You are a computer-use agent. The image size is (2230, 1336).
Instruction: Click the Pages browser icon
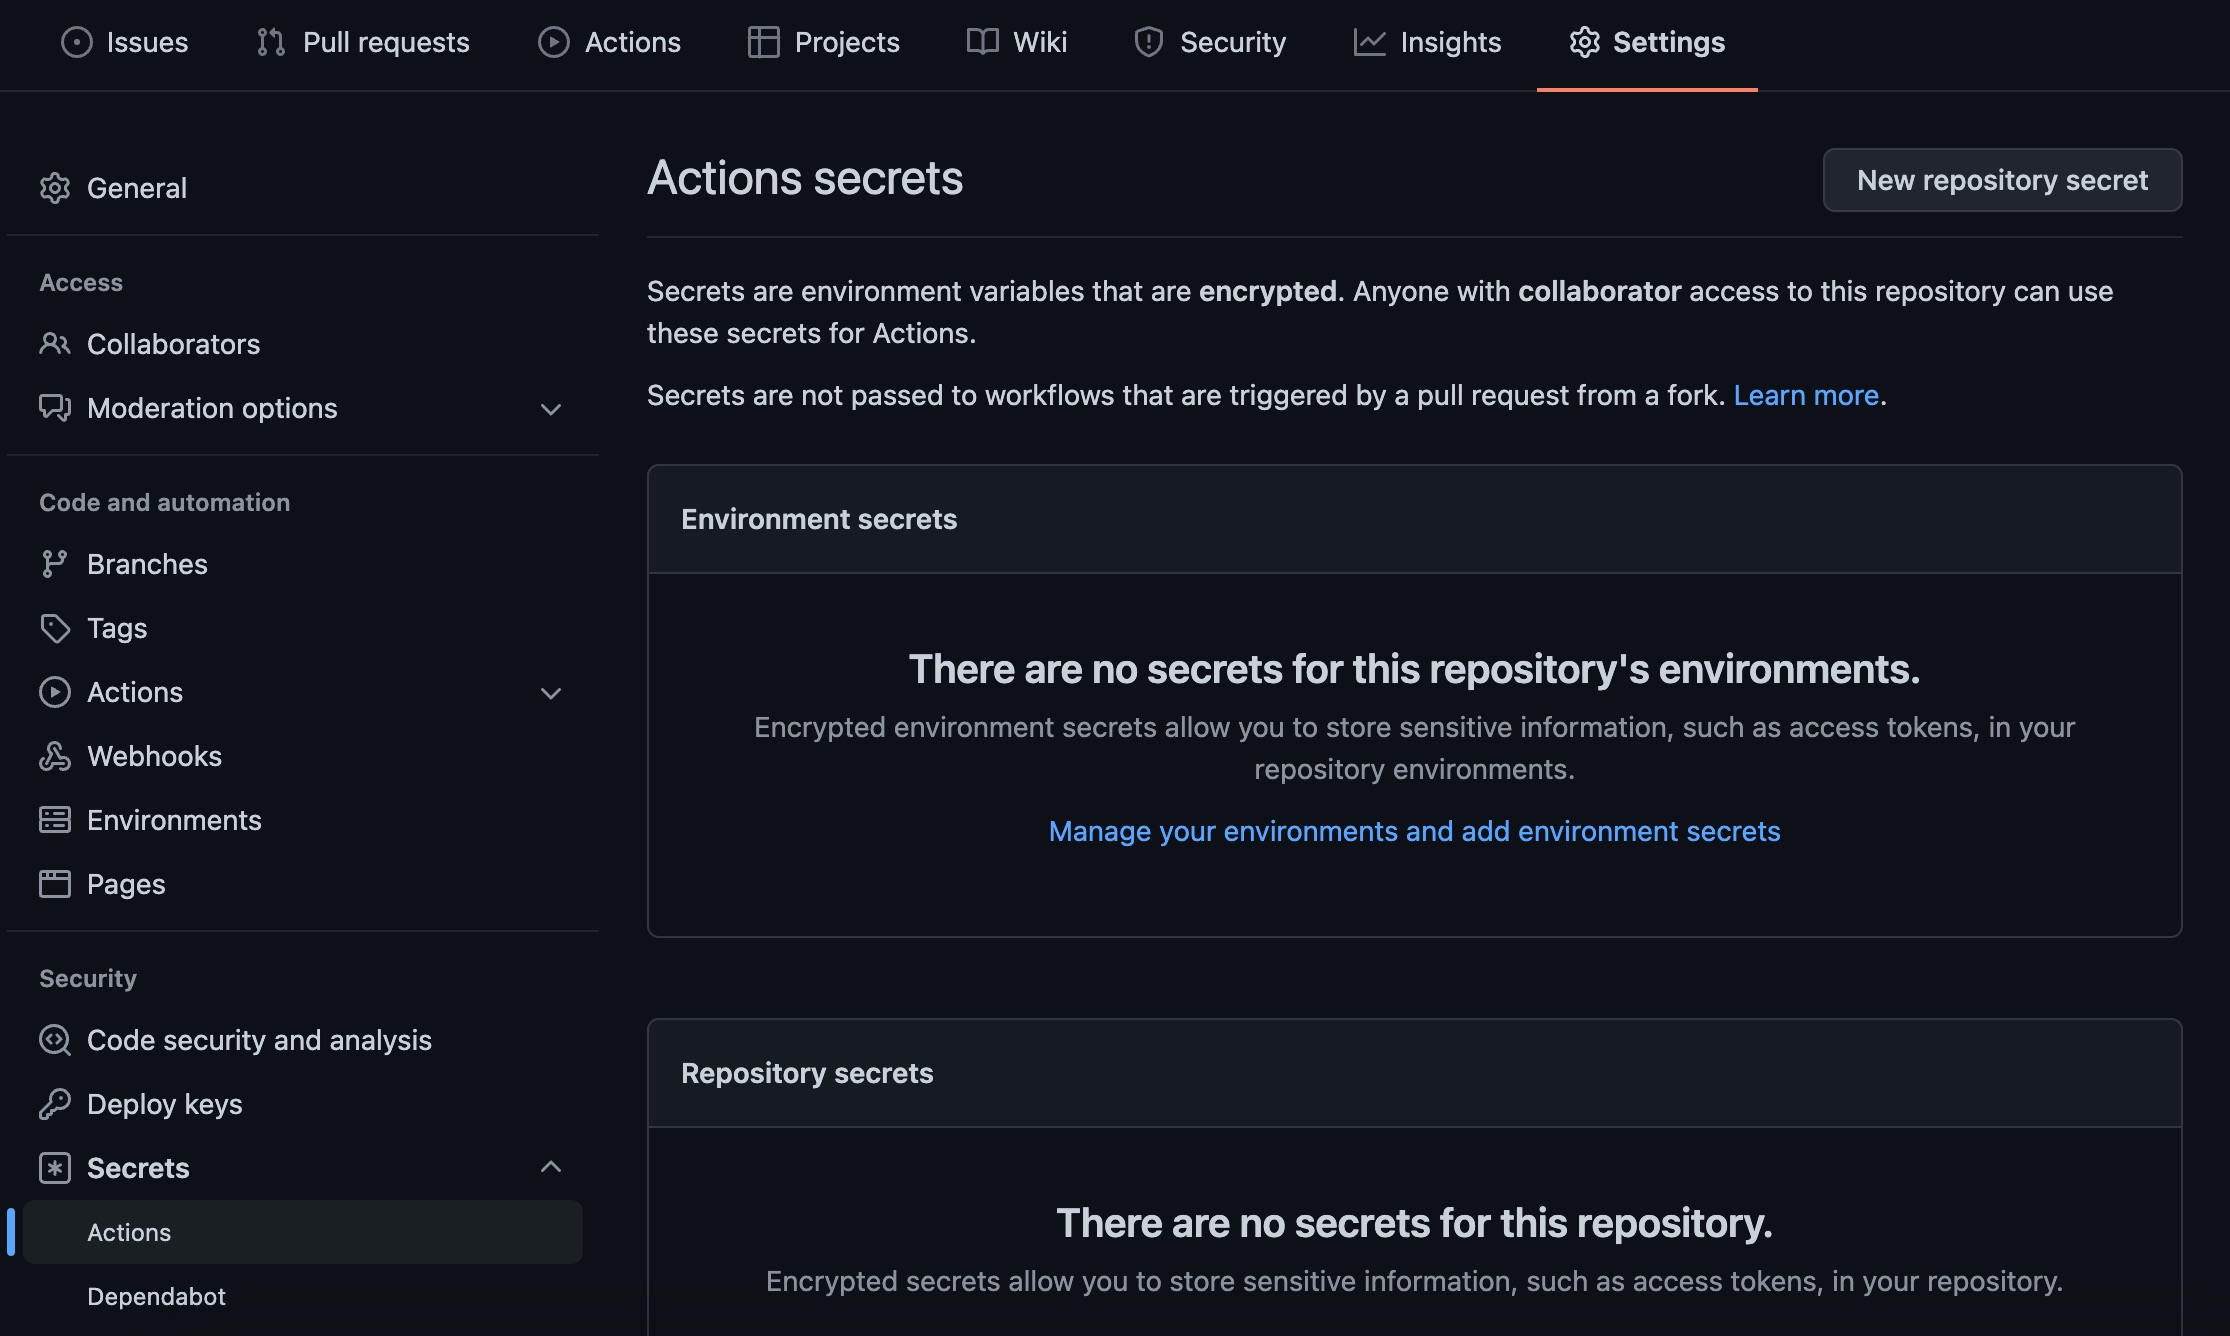[x=55, y=884]
